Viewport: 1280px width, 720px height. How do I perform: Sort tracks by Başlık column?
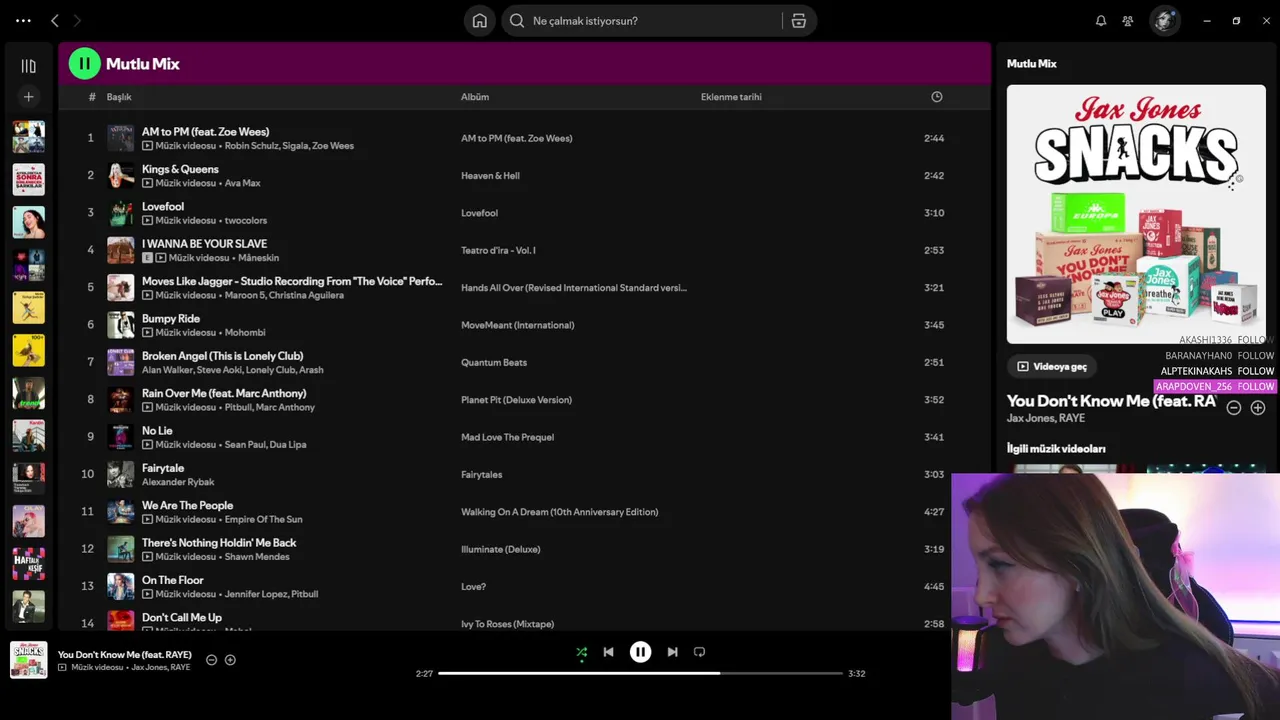point(119,97)
